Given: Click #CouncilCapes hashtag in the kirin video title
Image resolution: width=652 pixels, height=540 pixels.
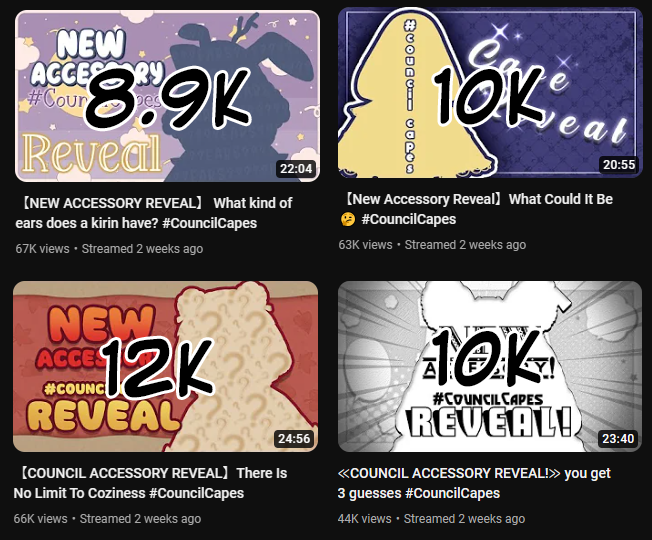Looking at the screenshot, I should click(210, 223).
